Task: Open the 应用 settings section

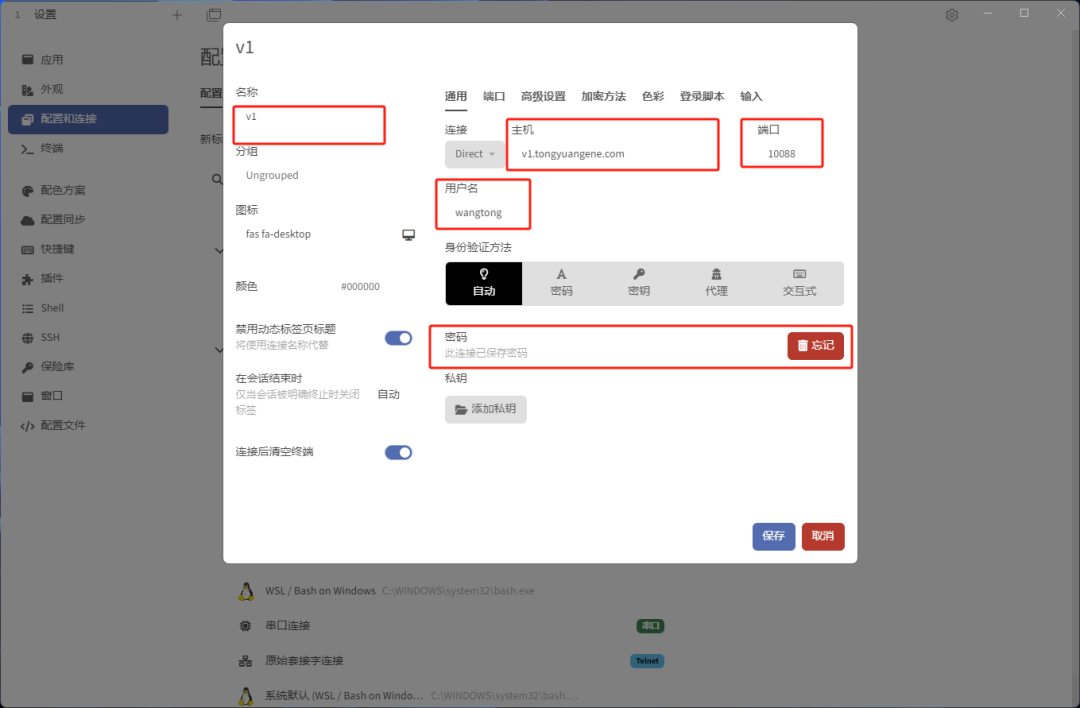Action: click(x=88, y=60)
